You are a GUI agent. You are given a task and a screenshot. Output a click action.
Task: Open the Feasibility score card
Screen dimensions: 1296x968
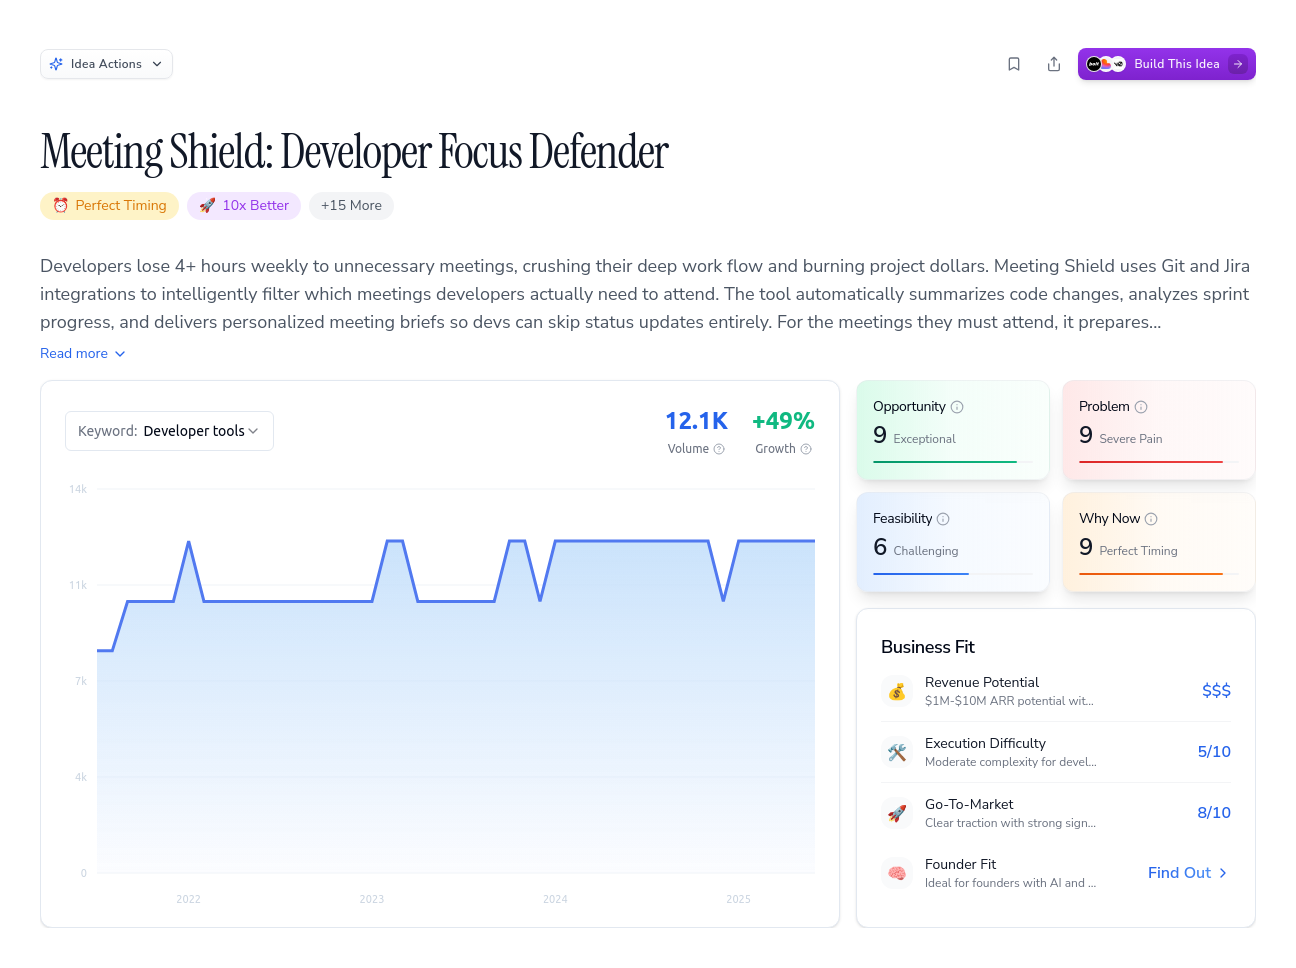click(953, 542)
